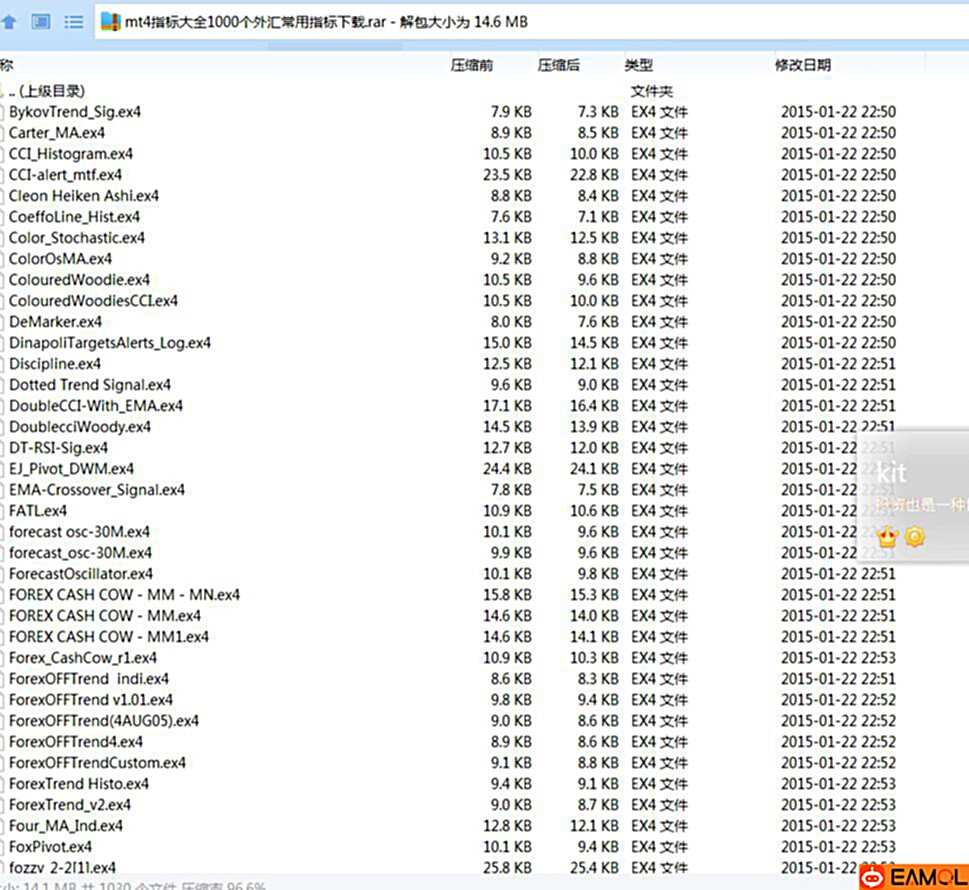This screenshot has height=890, width=969.
Task: Select file Carter_MA.ex4
Action: tap(57, 133)
